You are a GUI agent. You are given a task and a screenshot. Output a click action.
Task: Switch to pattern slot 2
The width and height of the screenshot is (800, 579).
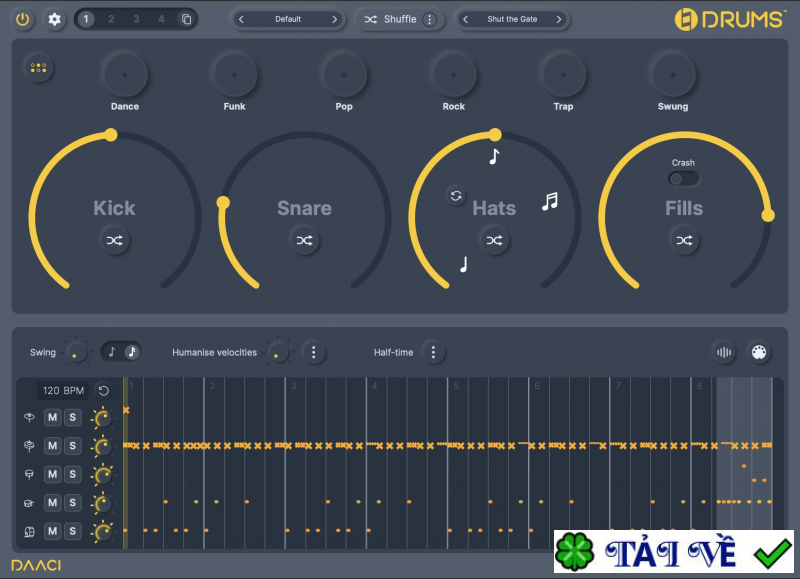click(x=111, y=19)
